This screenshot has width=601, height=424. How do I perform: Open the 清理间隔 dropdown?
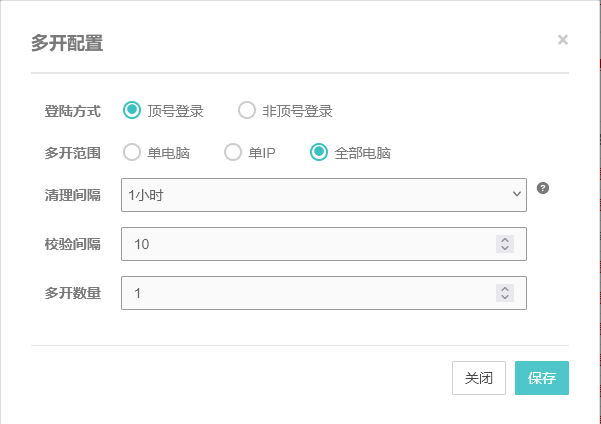tap(323, 195)
